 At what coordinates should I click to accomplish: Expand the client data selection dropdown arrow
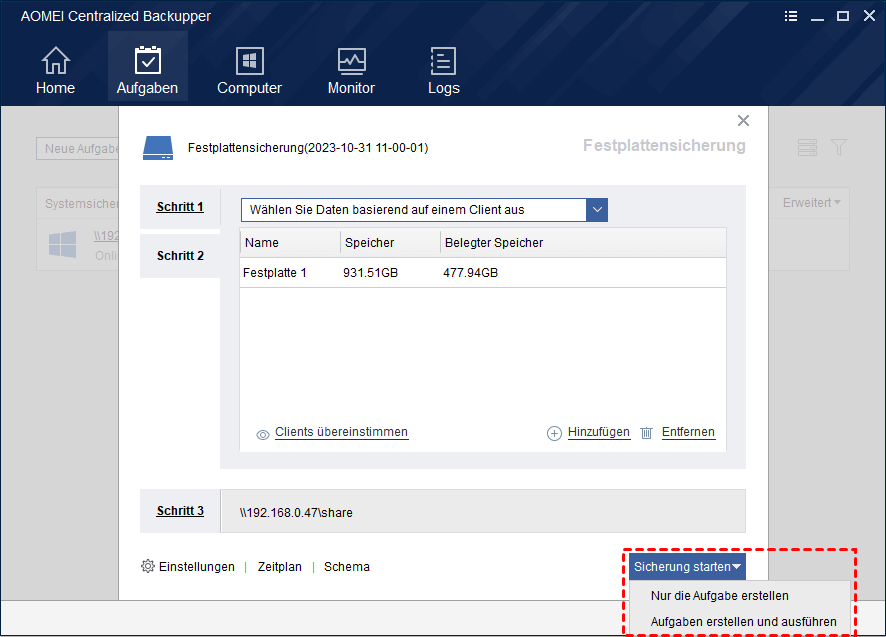coord(597,210)
